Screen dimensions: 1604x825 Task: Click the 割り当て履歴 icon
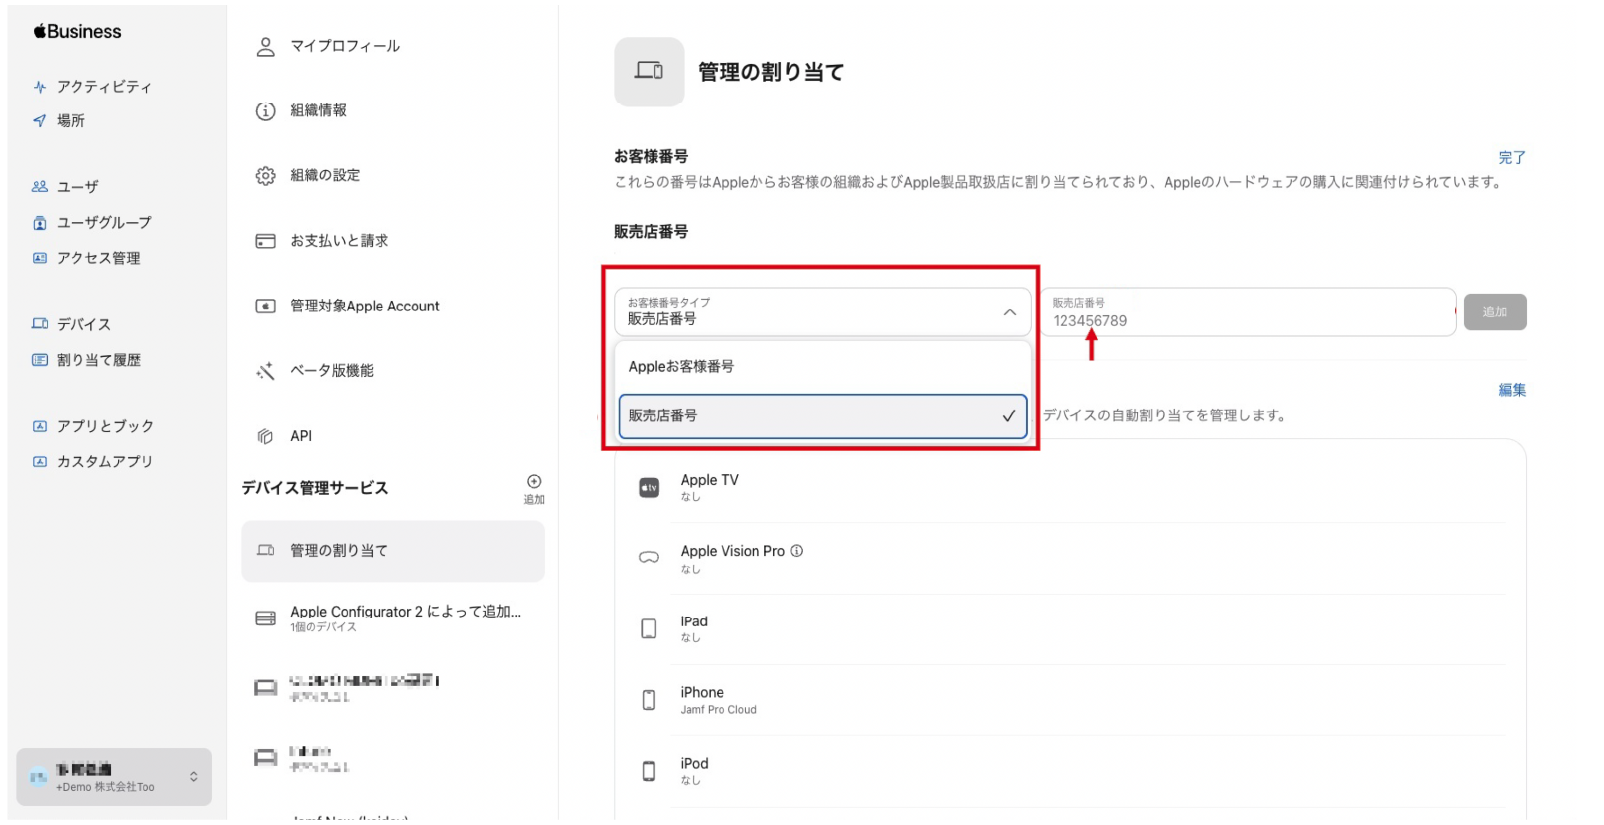click(40, 360)
